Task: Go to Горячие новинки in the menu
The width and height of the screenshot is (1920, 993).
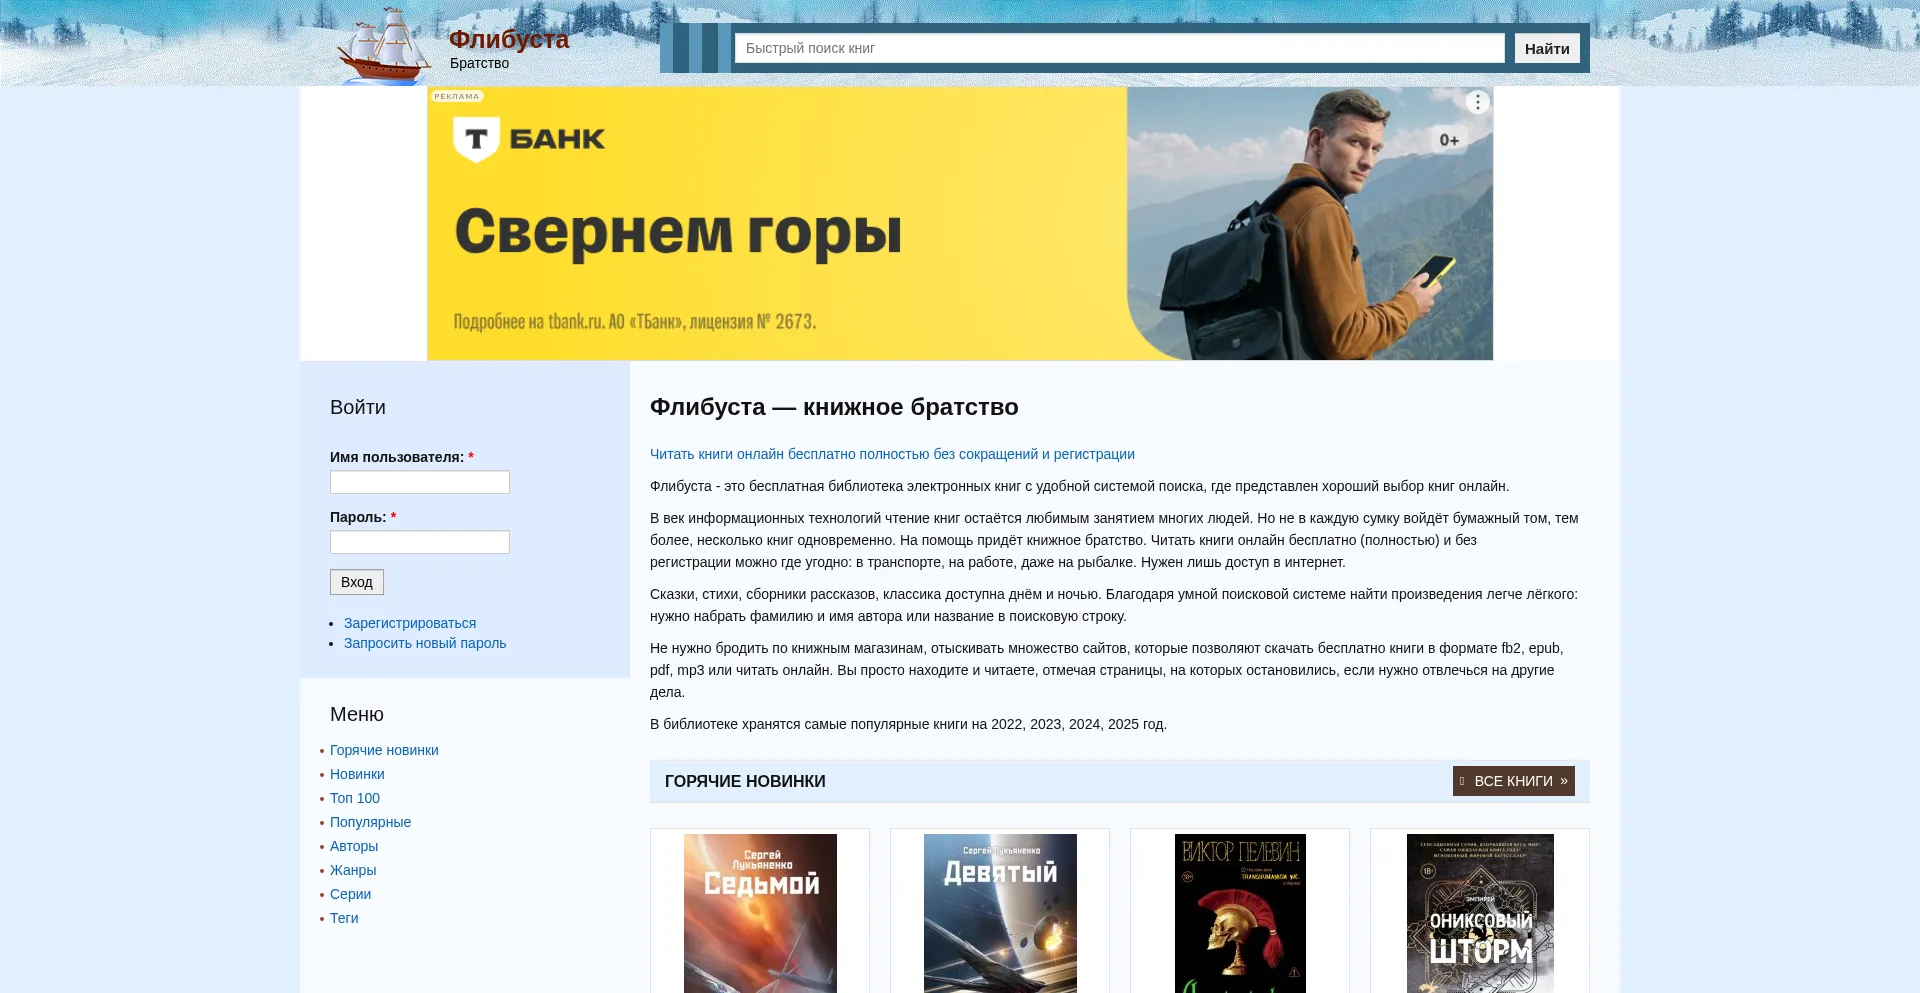Action: 384,750
